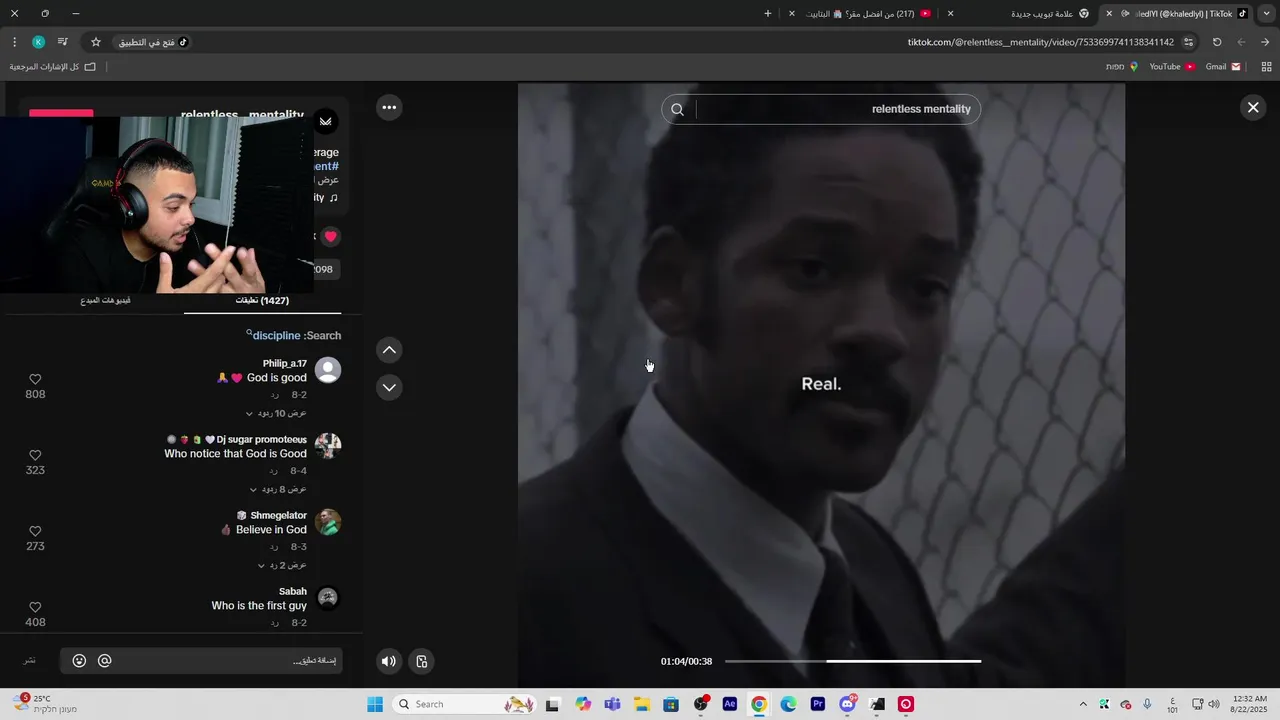Click username Shmegelator

[x=278, y=515]
